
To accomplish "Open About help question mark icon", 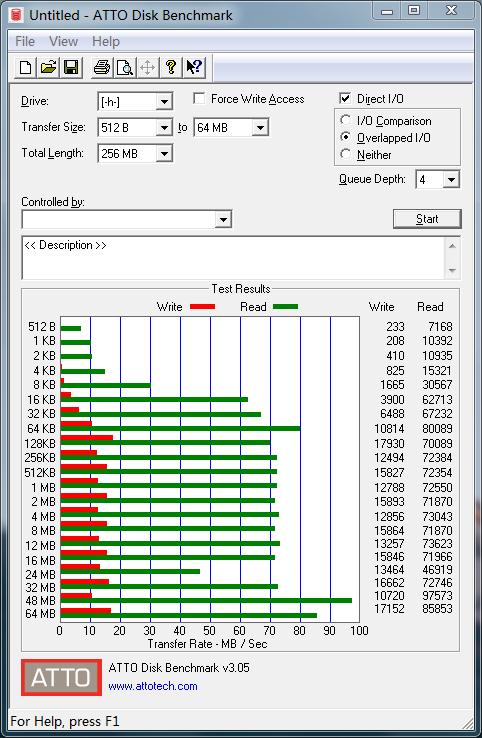I will [171, 67].
